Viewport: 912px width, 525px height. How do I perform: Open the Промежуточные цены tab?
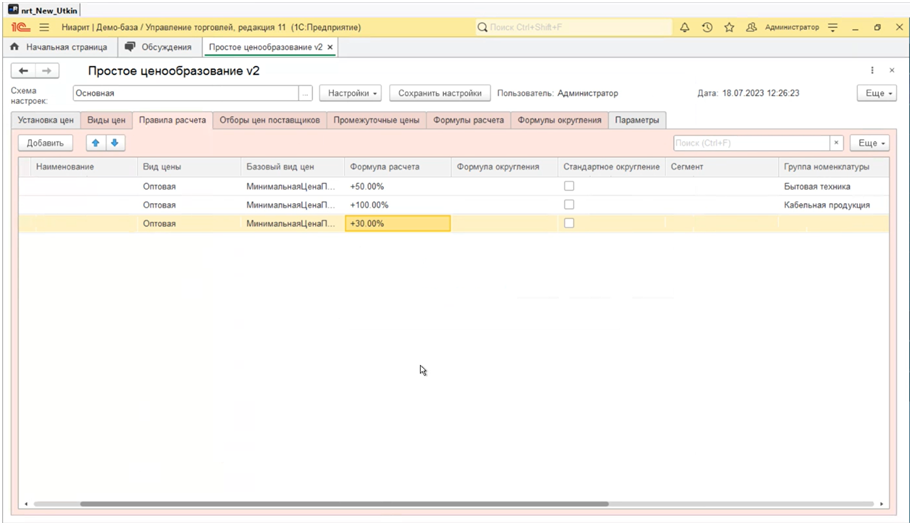[x=376, y=120]
